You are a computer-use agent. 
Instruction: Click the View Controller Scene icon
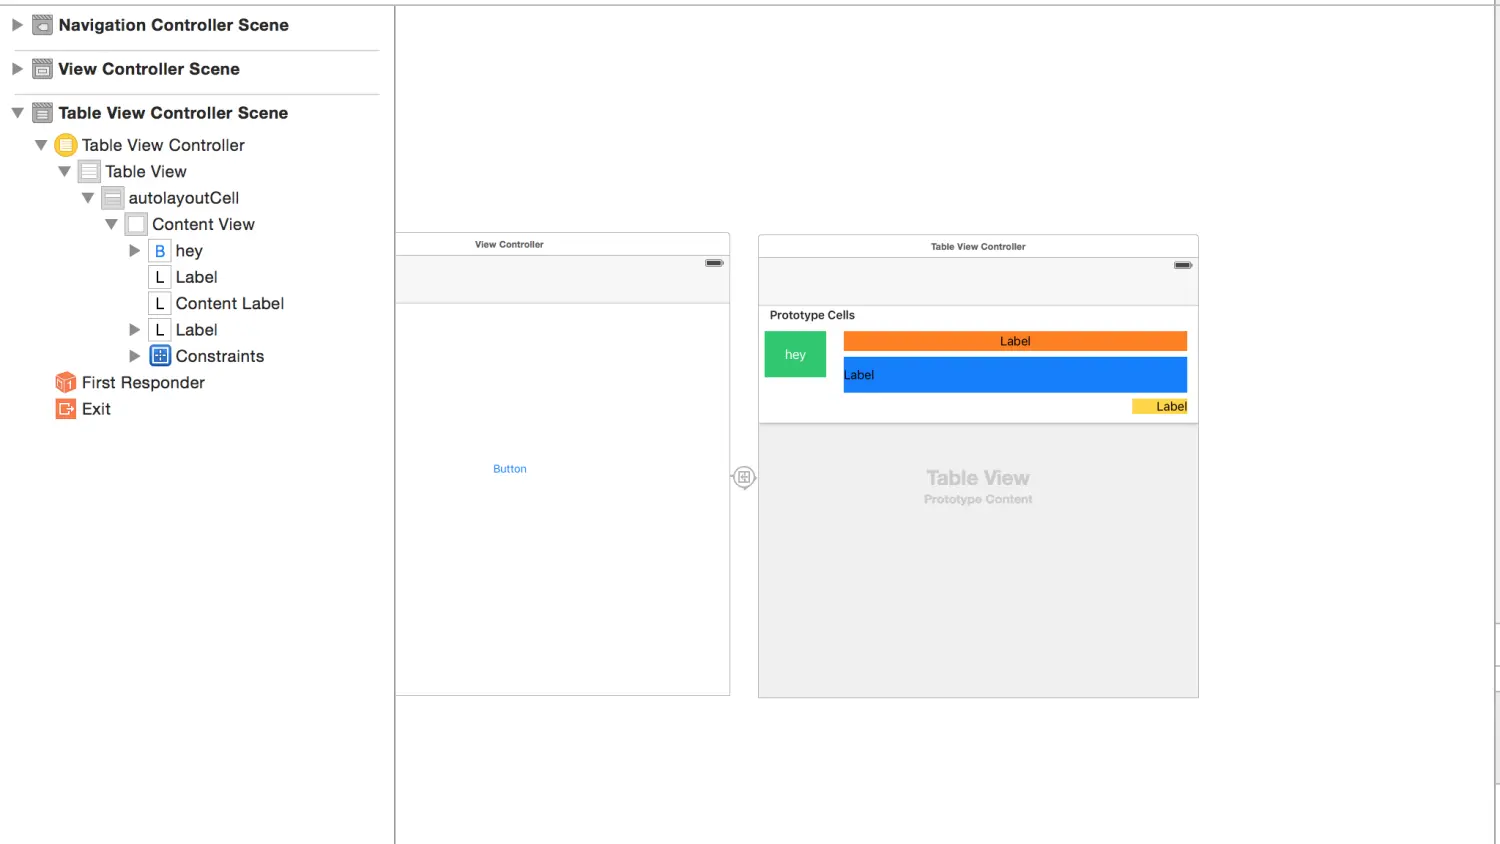[x=42, y=69]
